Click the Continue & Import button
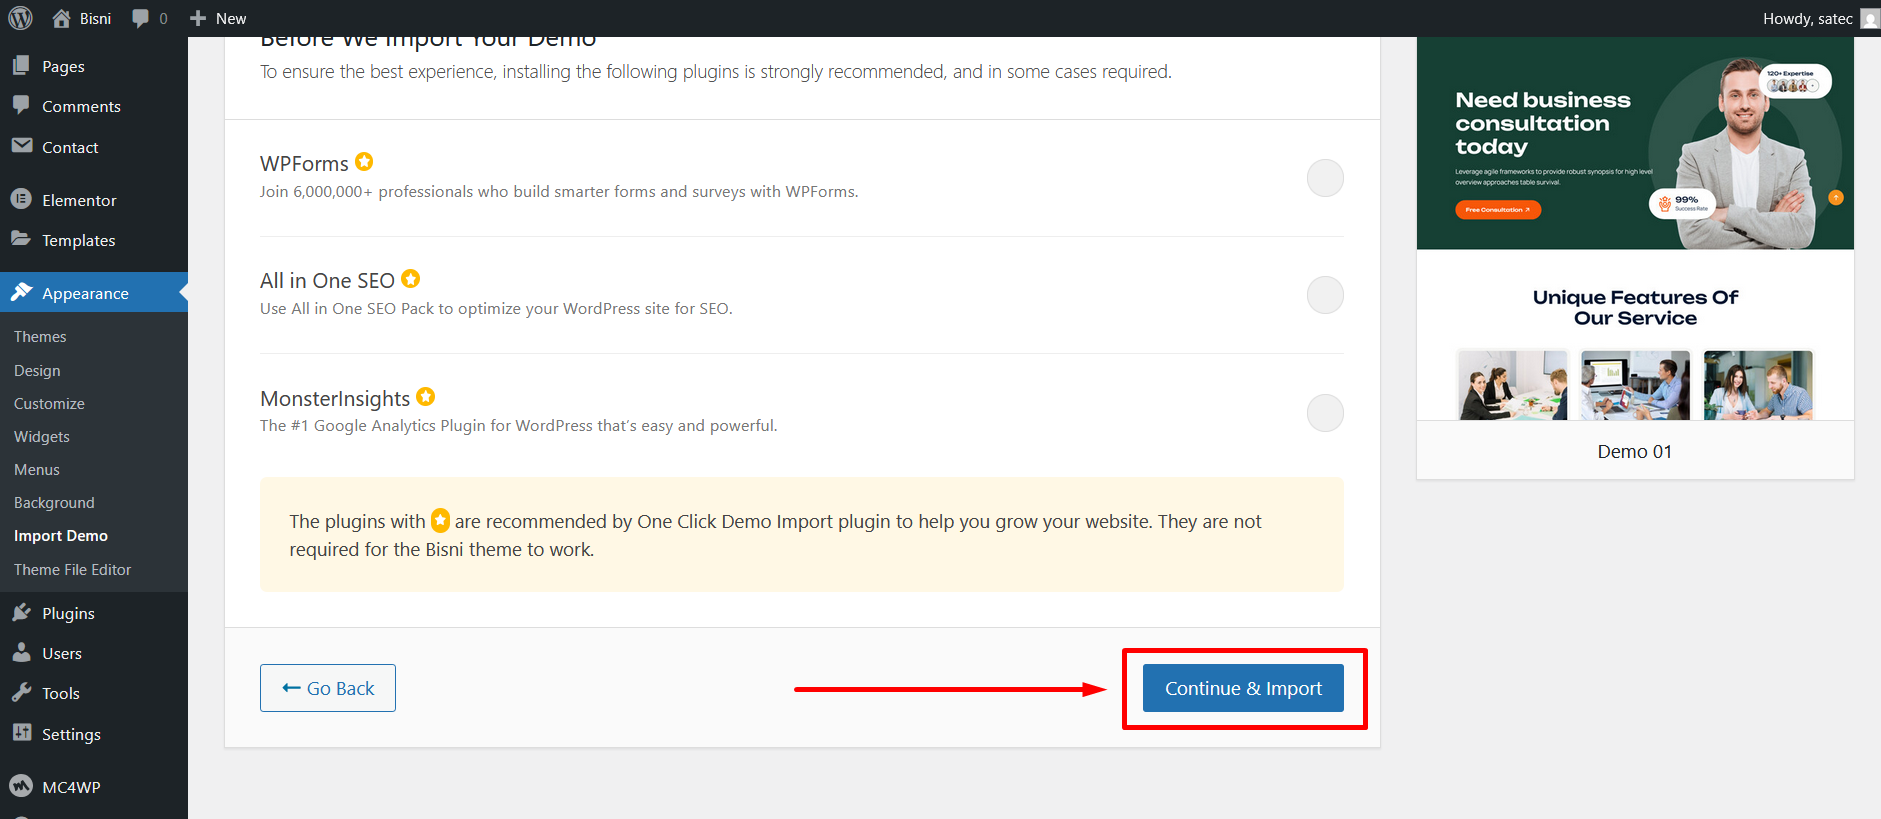The image size is (1881, 819). [1243, 688]
